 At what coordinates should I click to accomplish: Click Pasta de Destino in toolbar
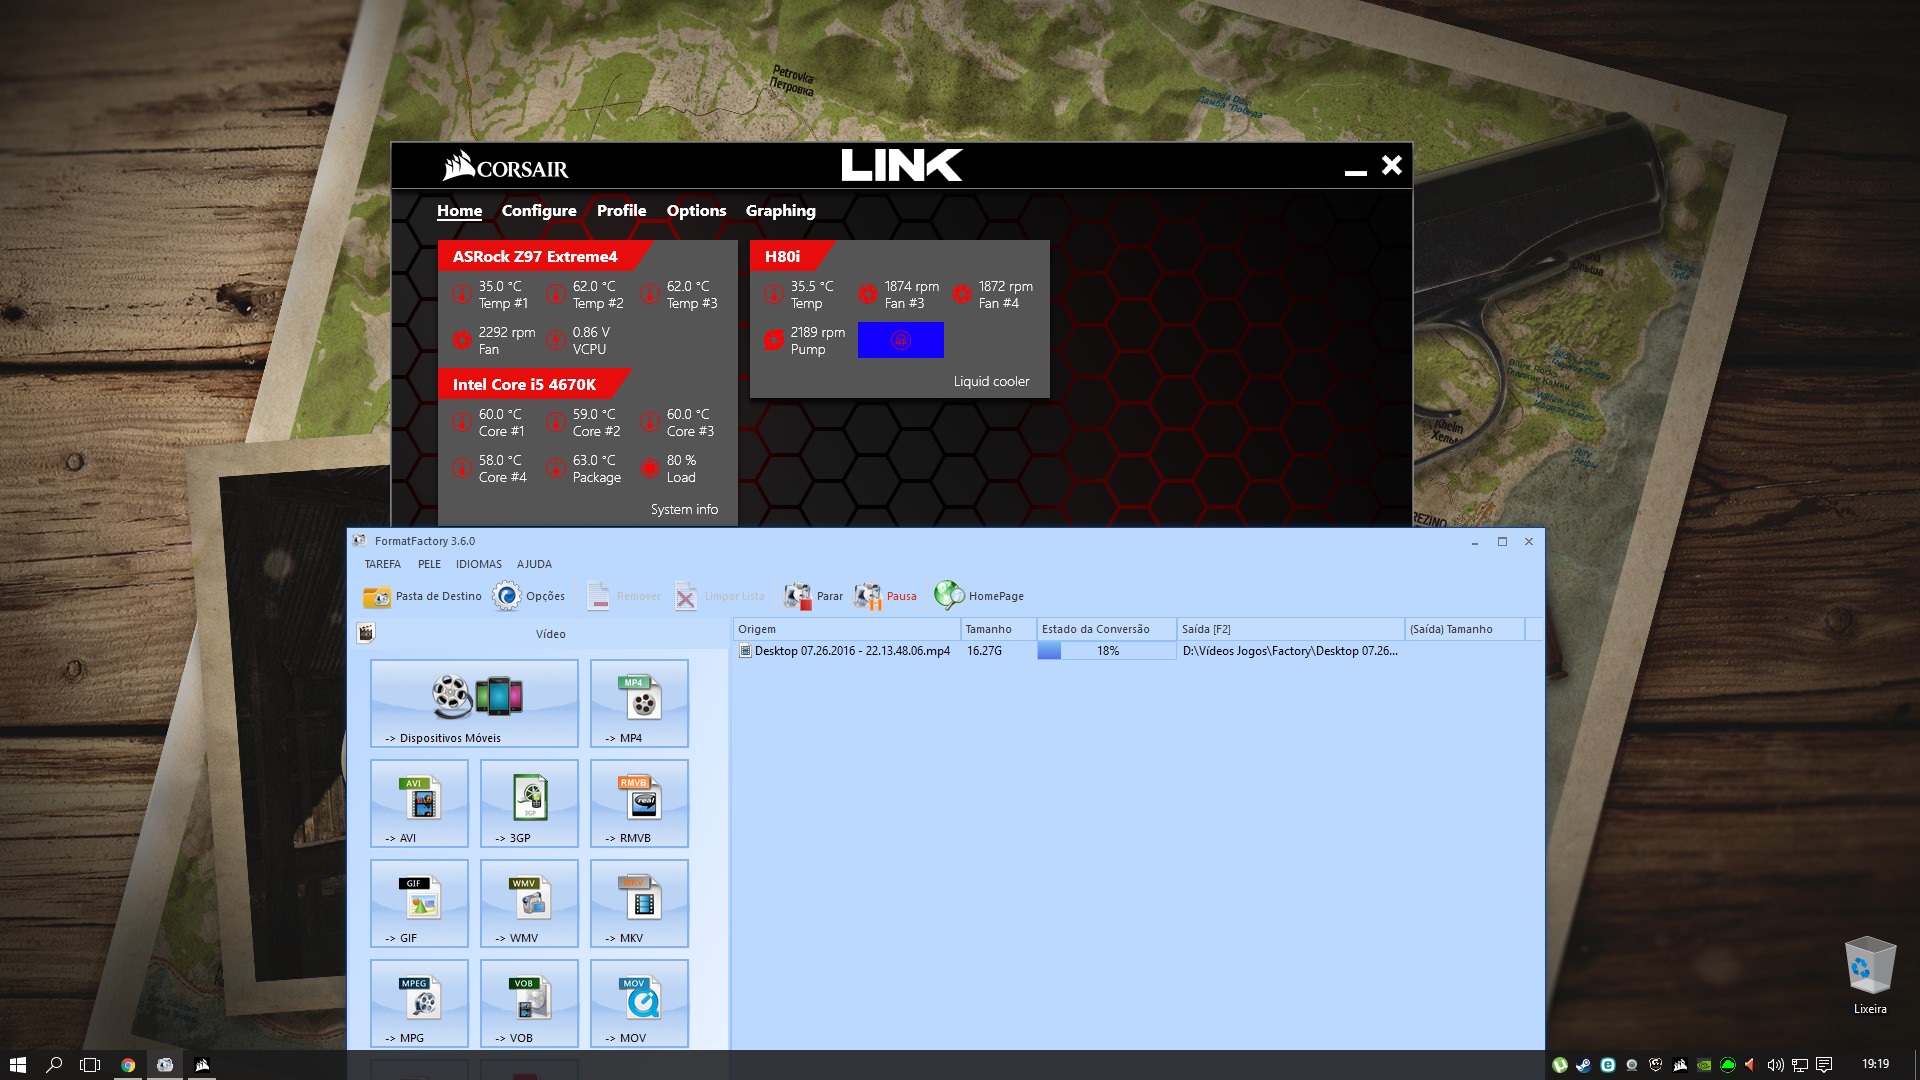point(422,596)
